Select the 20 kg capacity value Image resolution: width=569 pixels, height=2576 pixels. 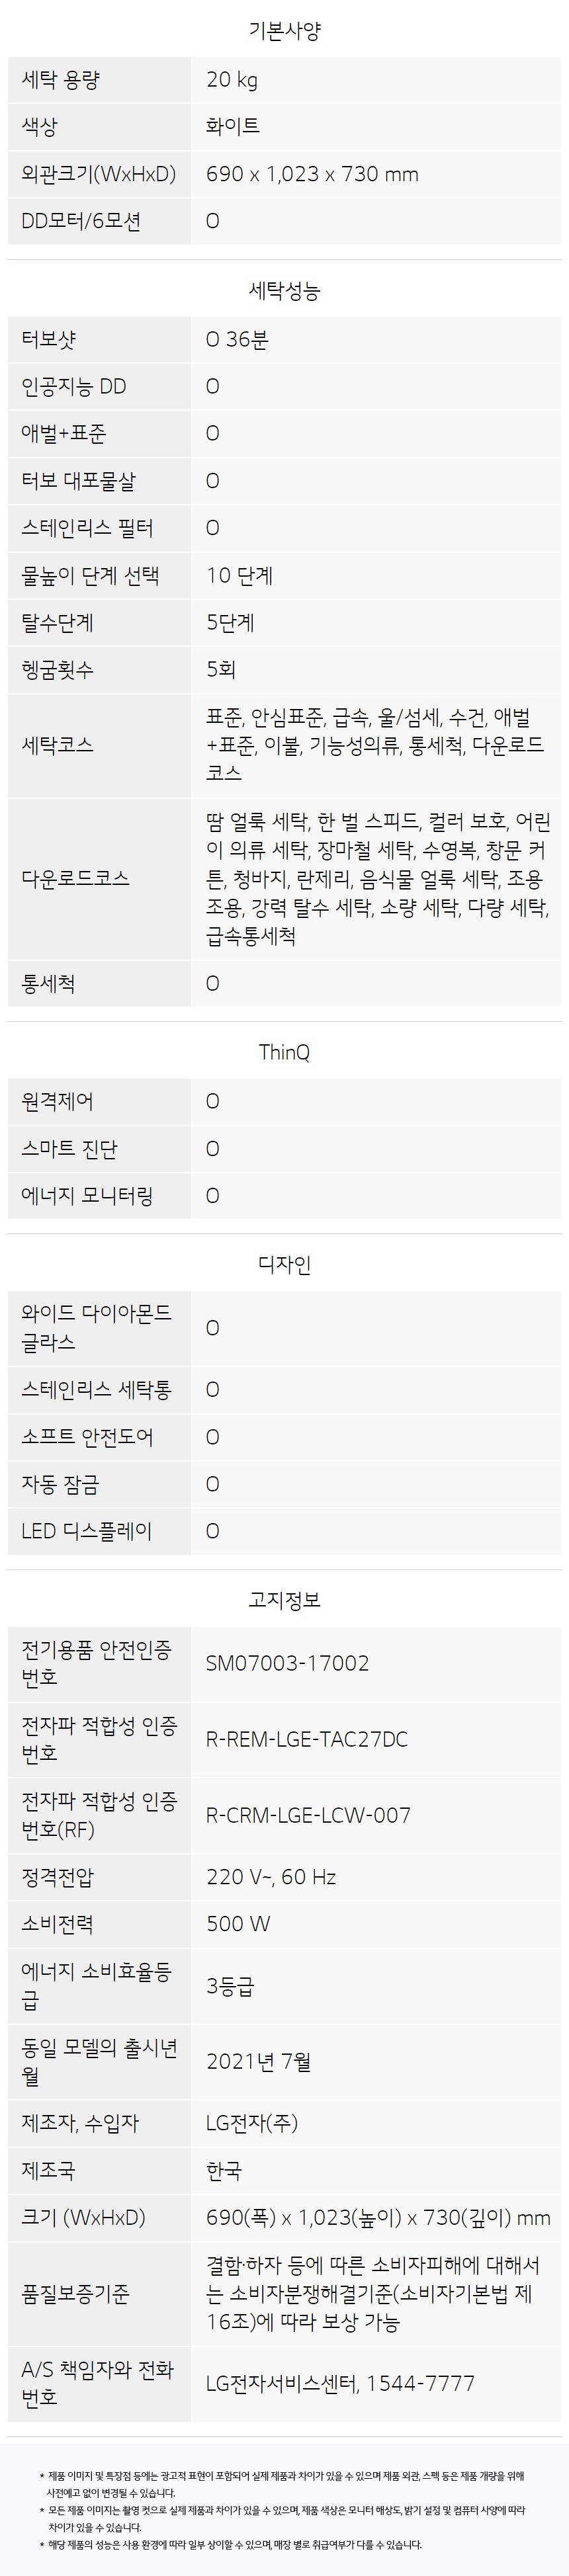232,80
